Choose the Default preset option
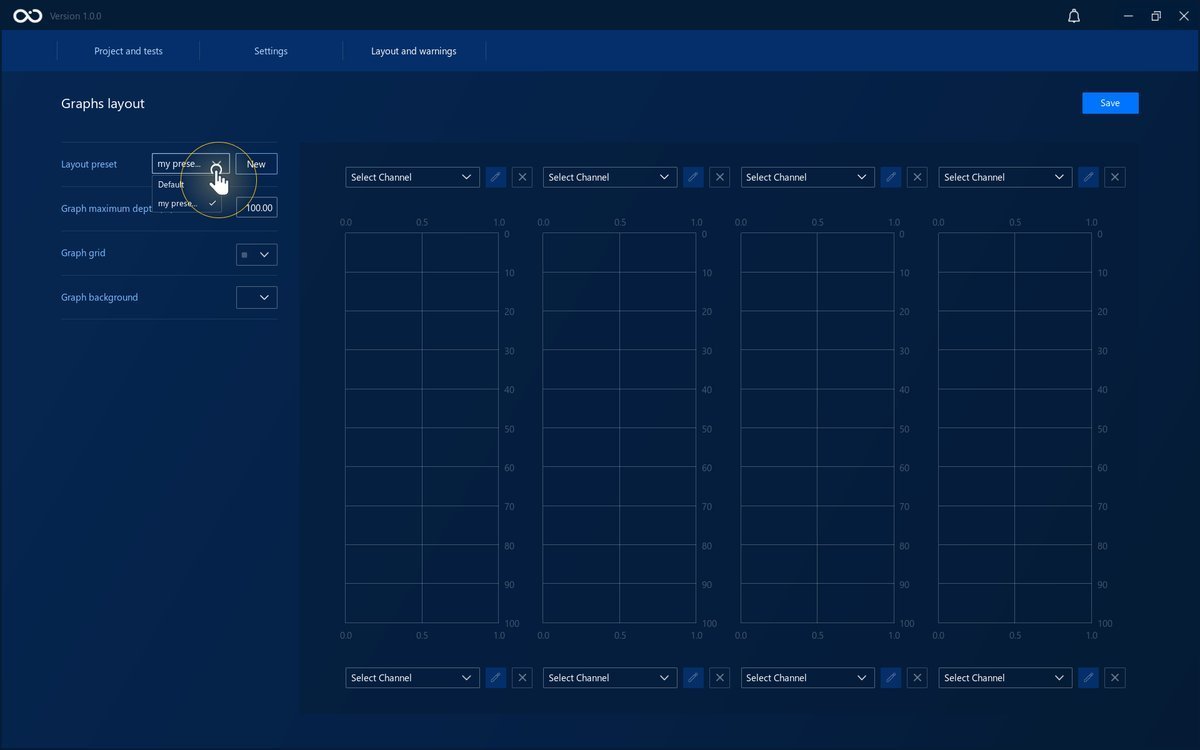The height and width of the screenshot is (750, 1200). (x=187, y=184)
